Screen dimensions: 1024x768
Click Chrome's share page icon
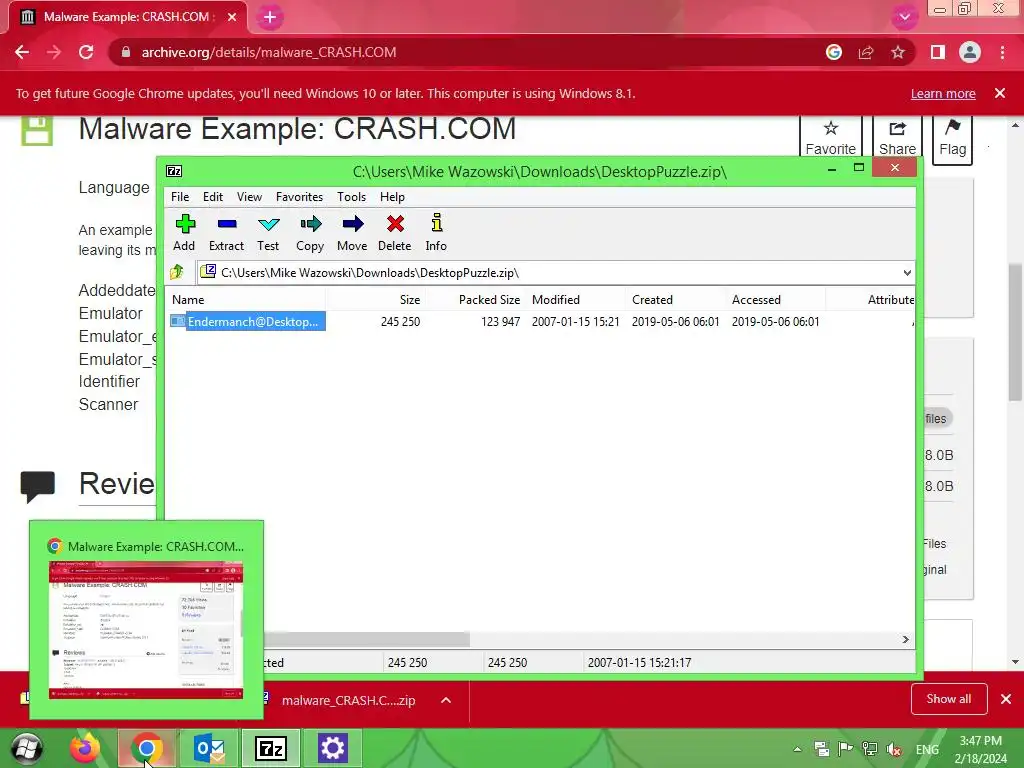click(866, 52)
